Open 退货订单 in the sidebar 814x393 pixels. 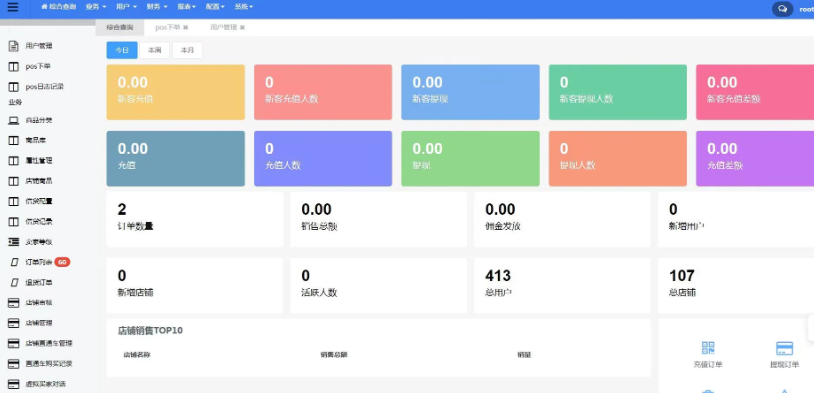click(x=39, y=282)
